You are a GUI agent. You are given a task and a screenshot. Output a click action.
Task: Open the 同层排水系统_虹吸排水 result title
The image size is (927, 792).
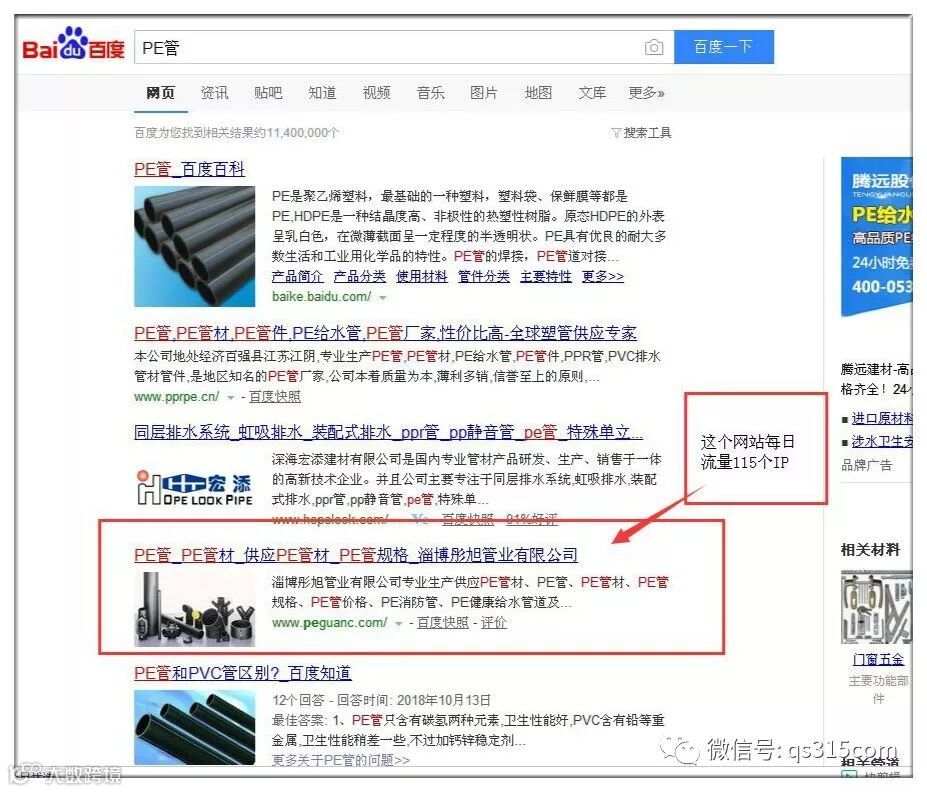388,432
